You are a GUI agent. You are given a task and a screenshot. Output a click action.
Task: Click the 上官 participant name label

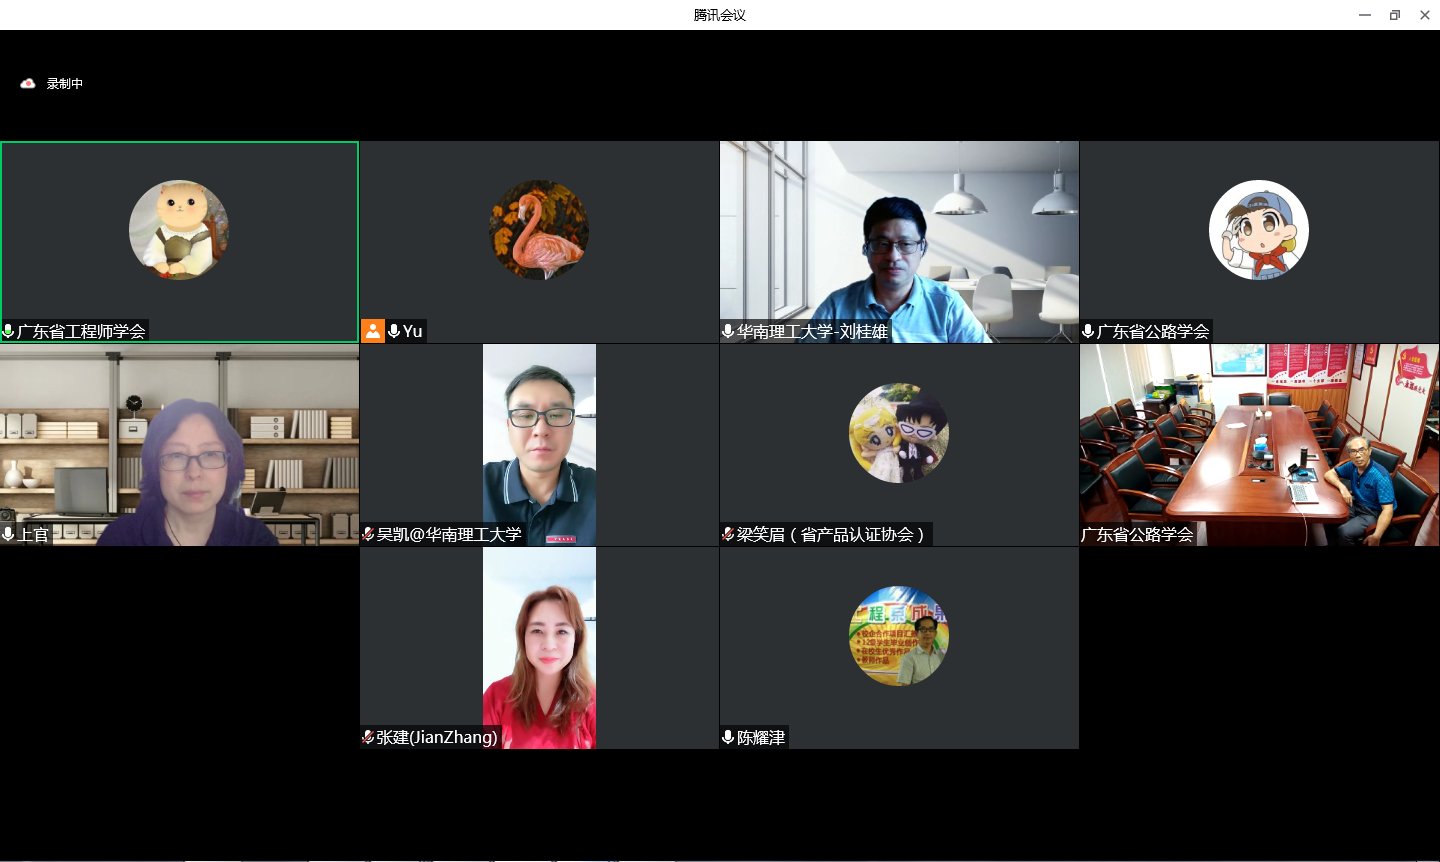33,535
